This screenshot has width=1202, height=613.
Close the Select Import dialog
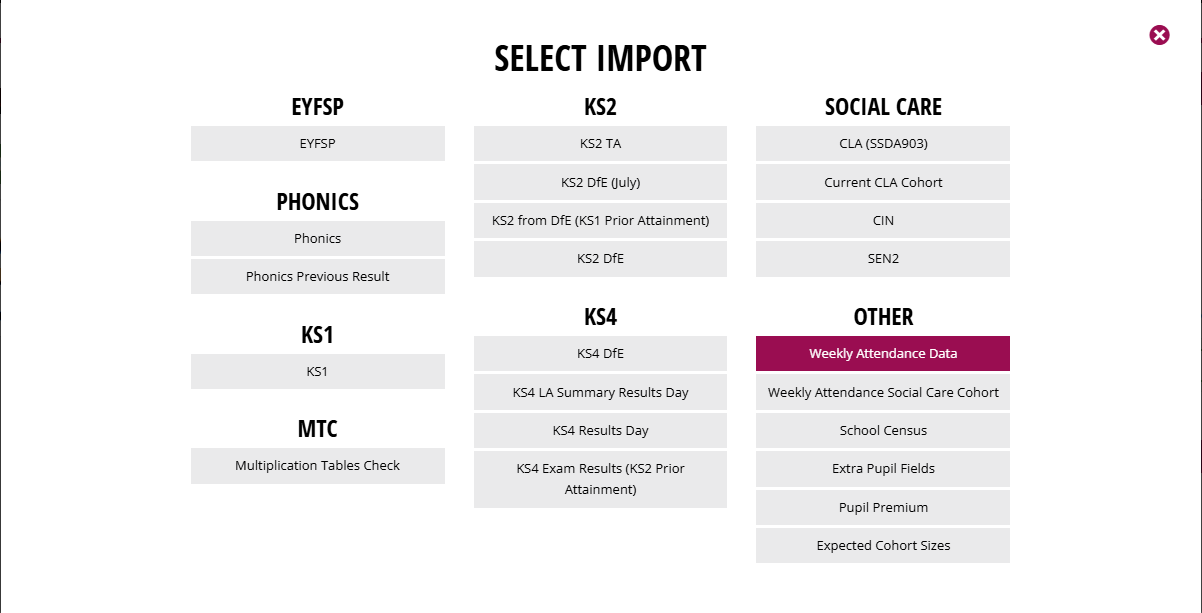[x=1159, y=35]
